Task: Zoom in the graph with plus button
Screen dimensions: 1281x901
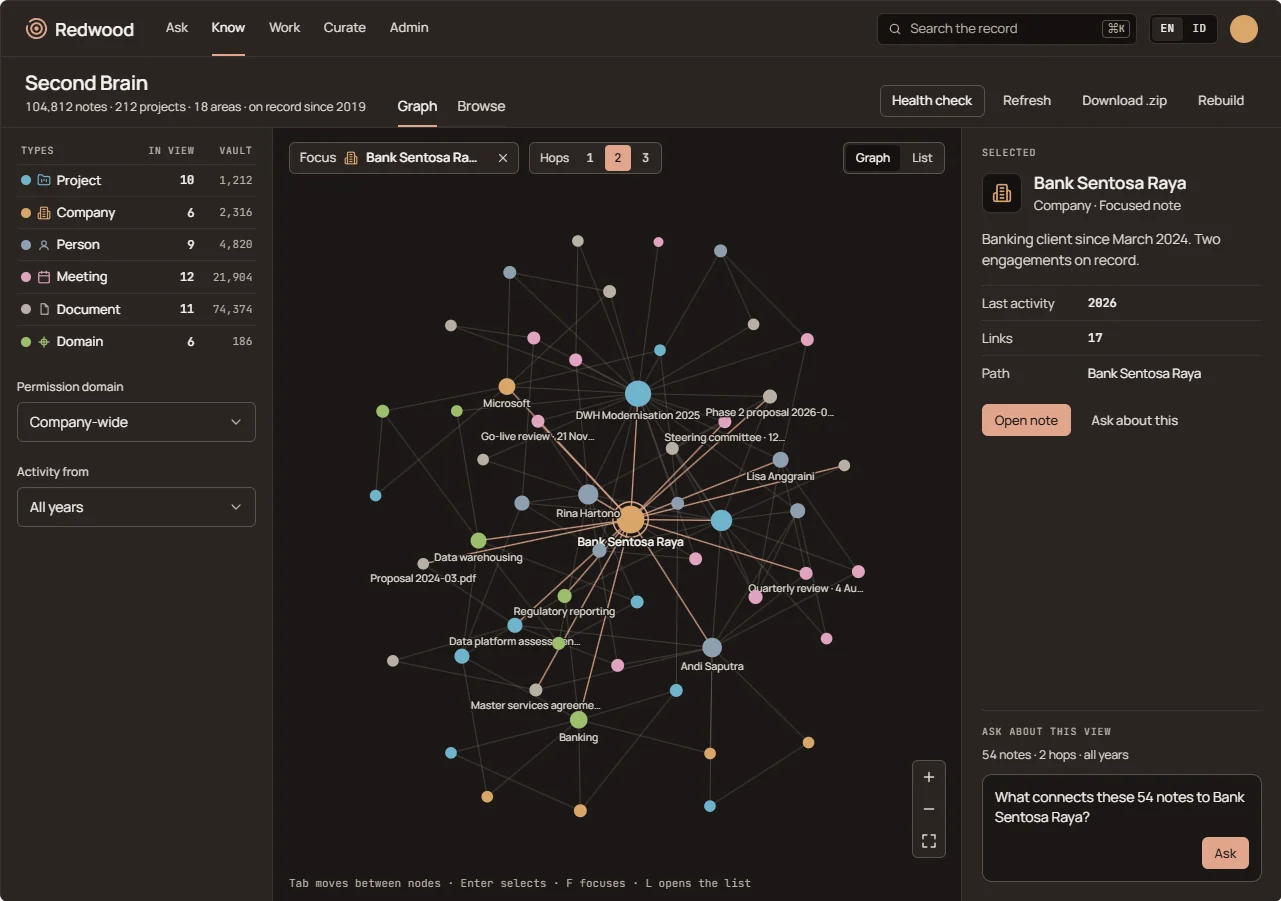Action: 929,777
